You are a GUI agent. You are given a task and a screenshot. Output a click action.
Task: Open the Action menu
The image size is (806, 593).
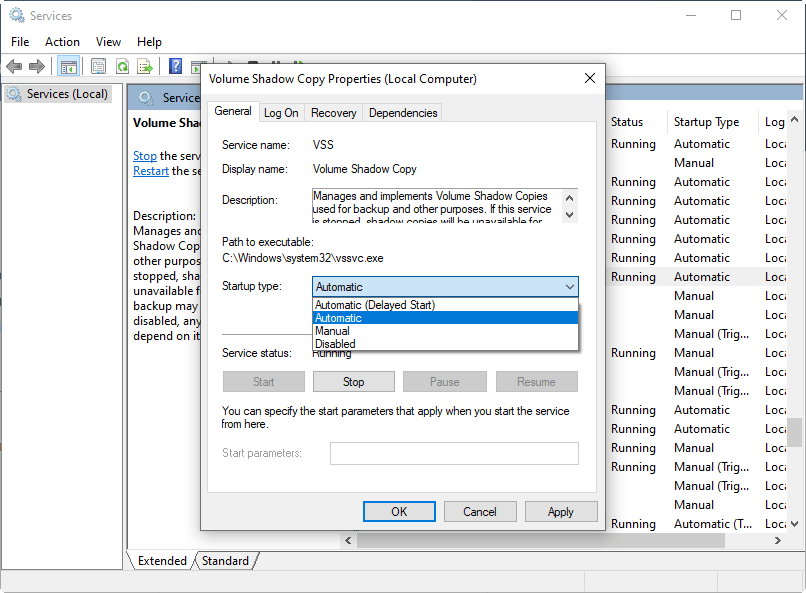tap(62, 42)
